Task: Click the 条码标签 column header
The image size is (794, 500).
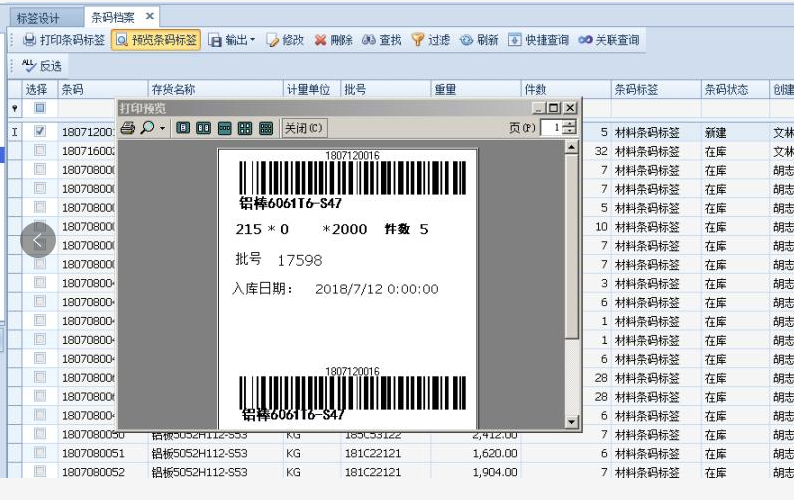Action: tap(656, 90)
